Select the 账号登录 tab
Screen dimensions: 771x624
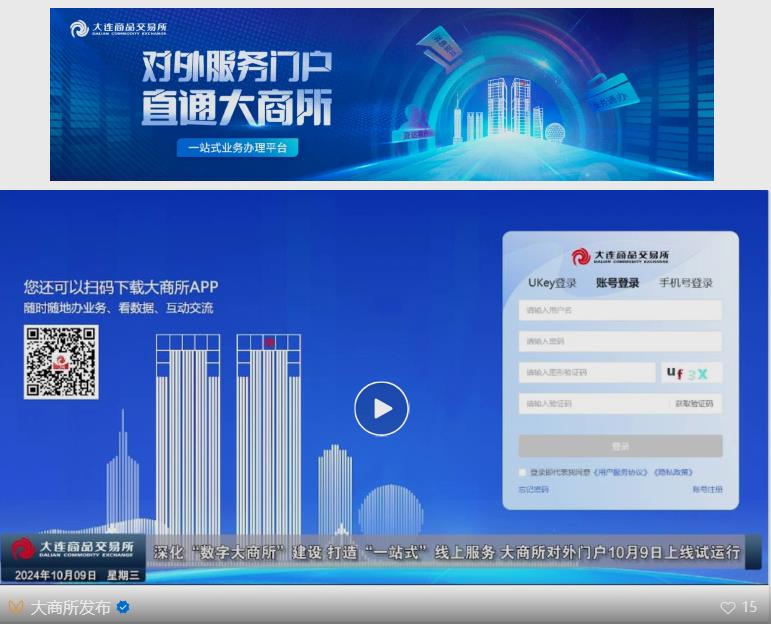pyautogui.click(x=617, y=283)
